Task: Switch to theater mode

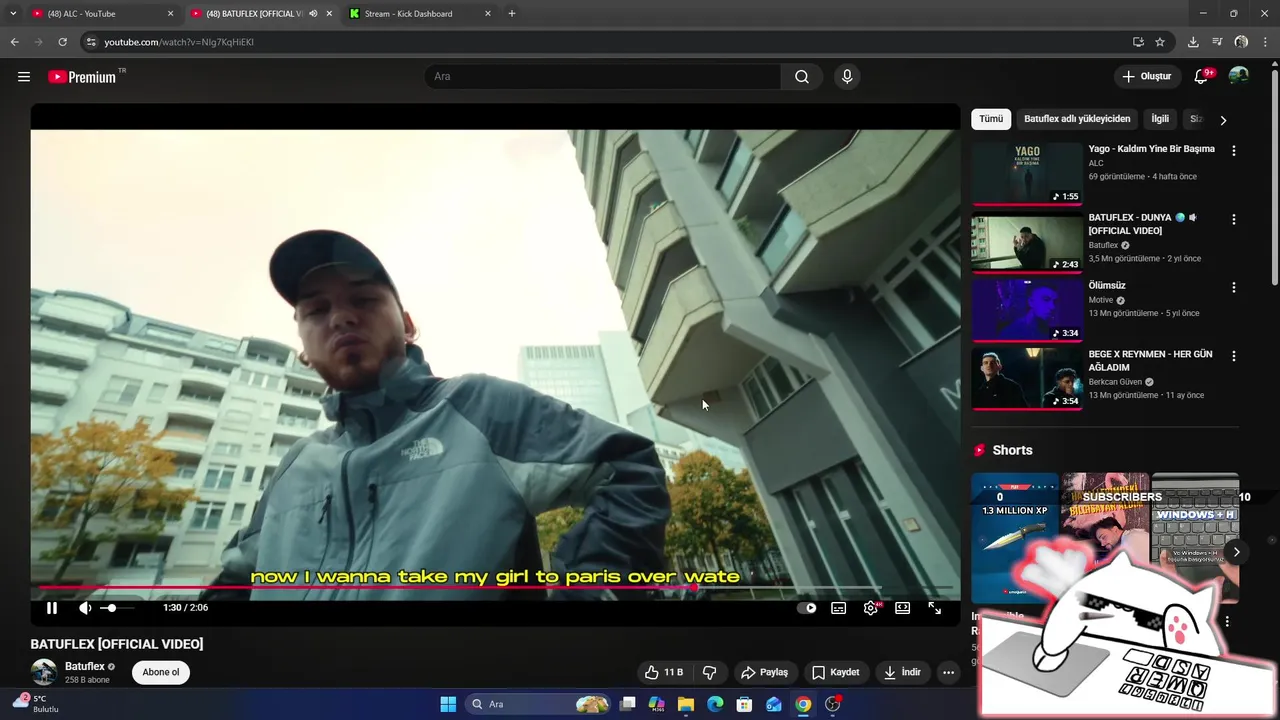Action: tap(903, 608)
